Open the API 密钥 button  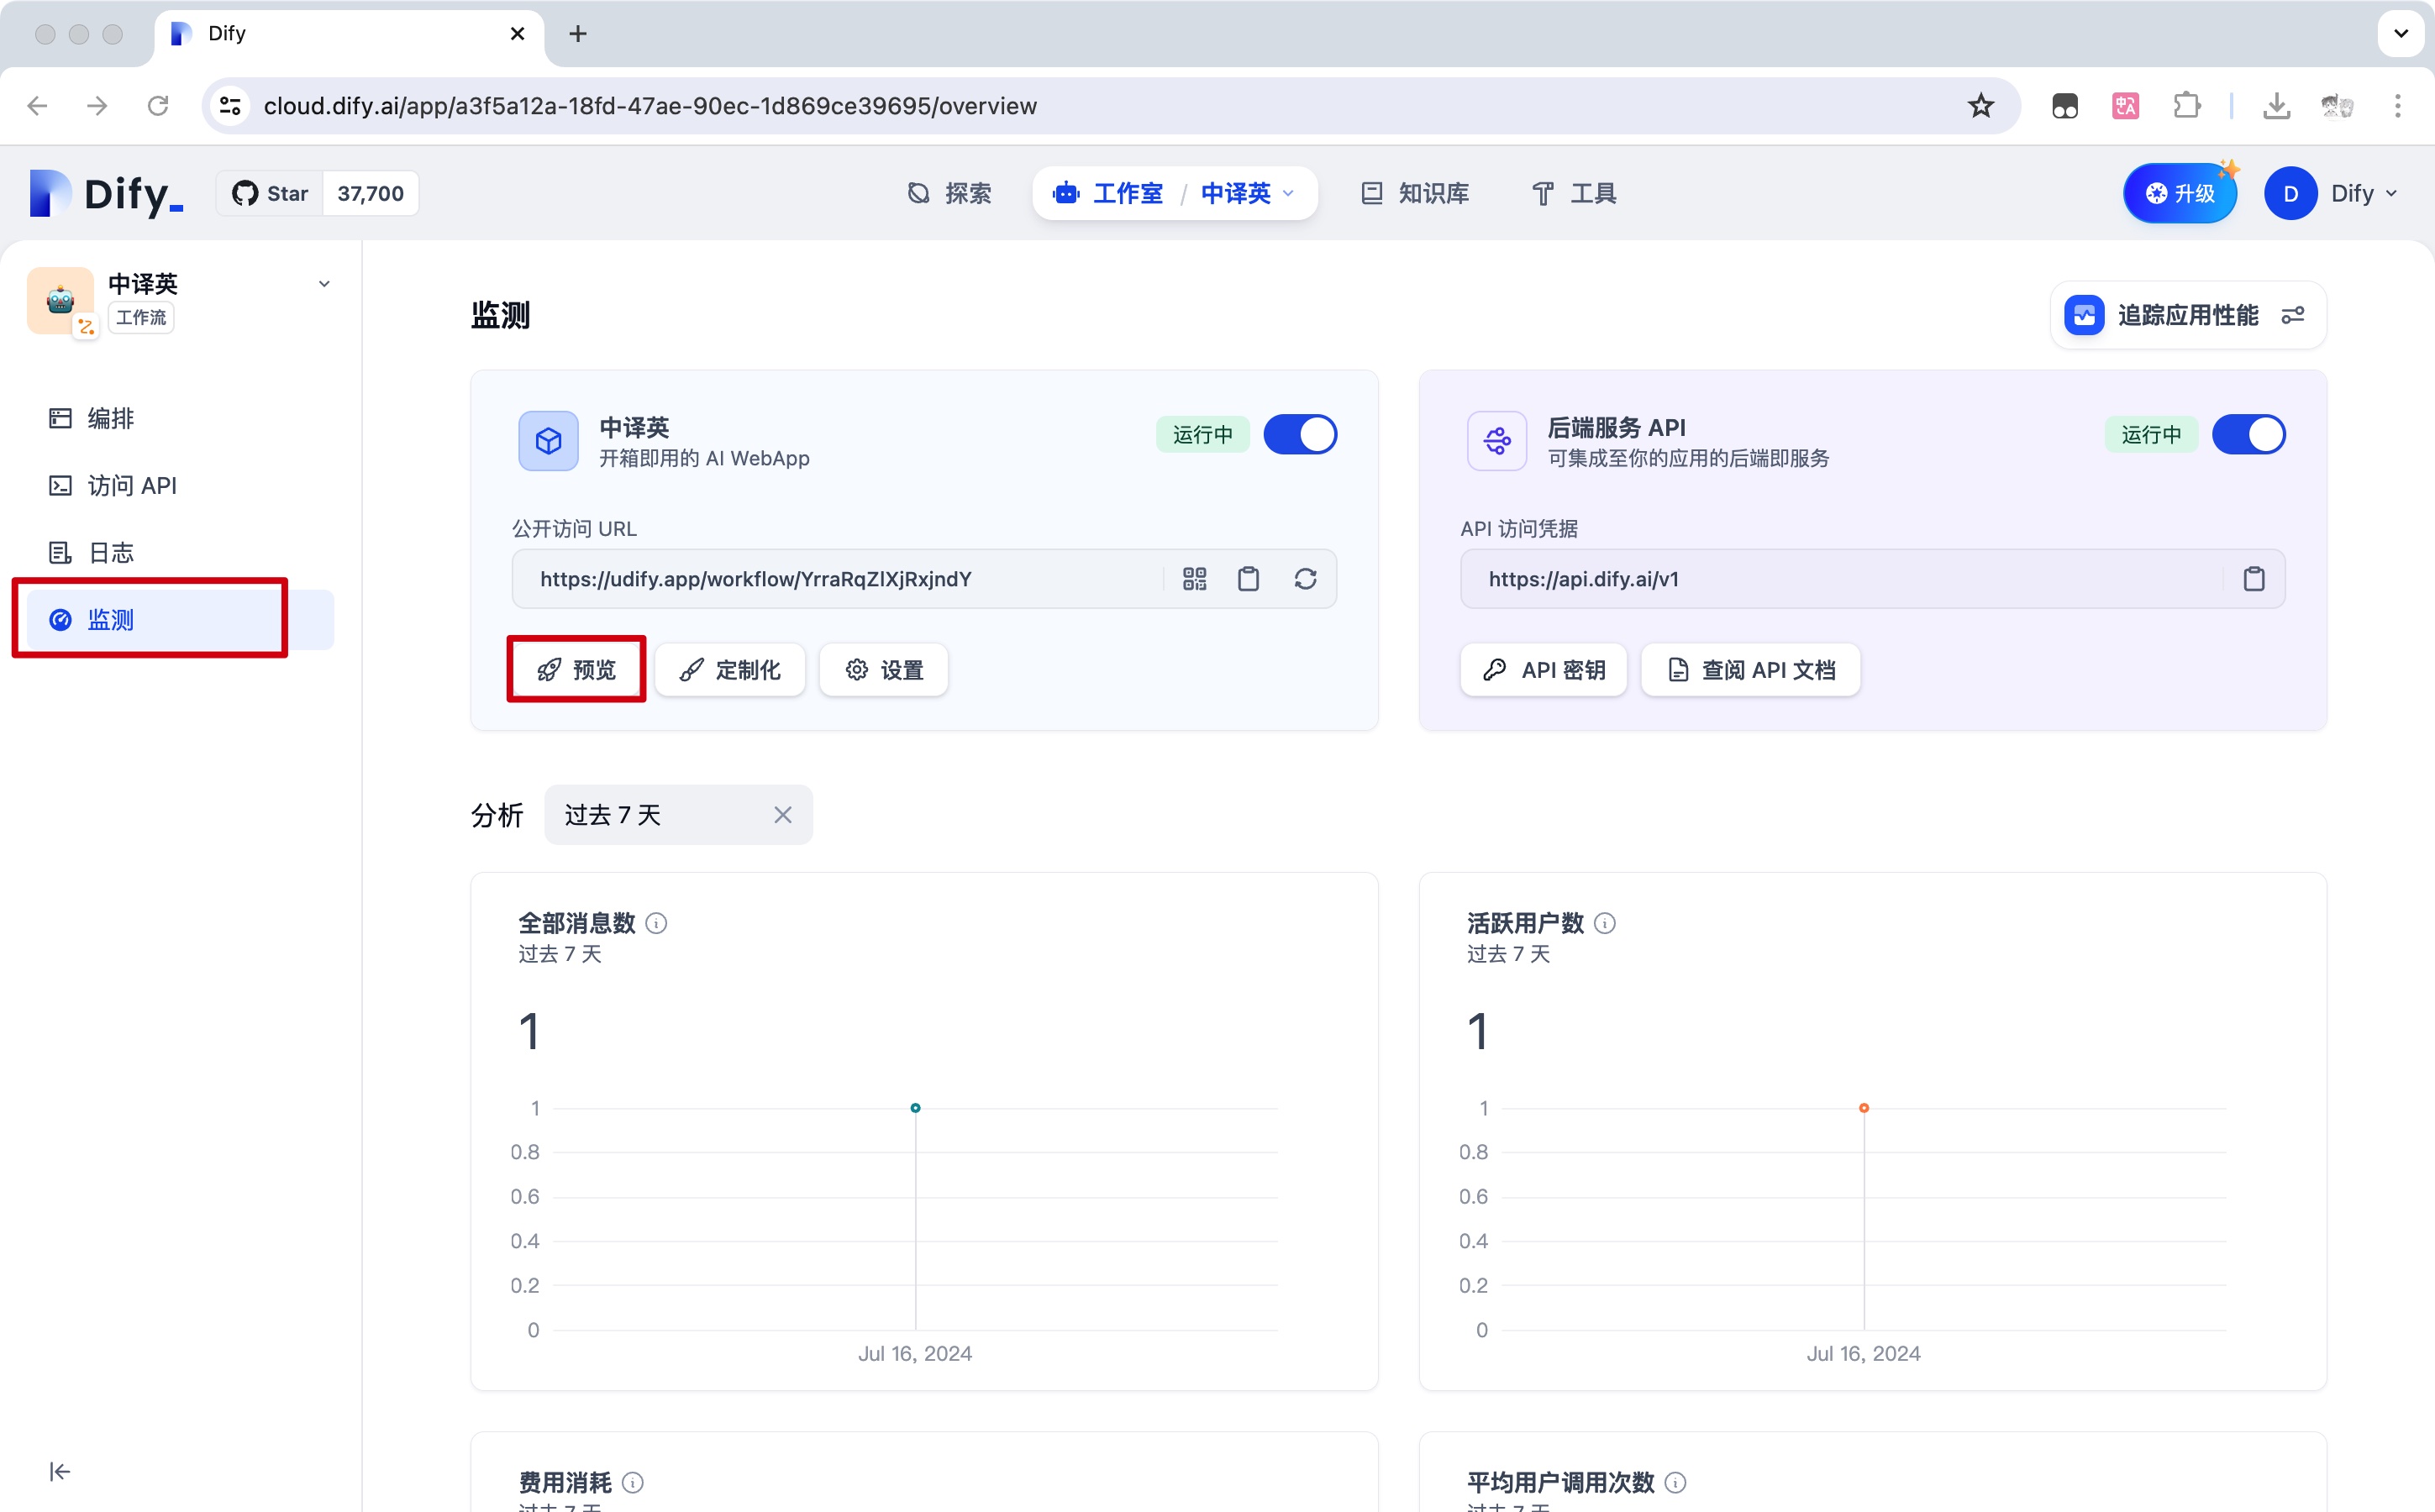(x=1543, y=670)
